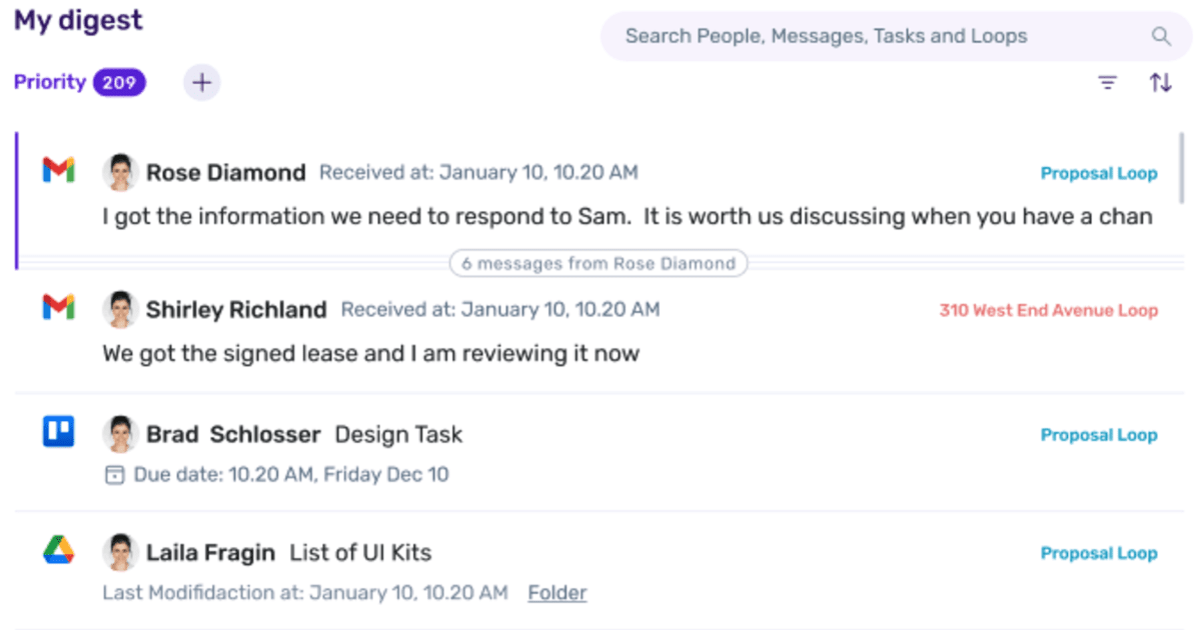This screenshot has height=630, width=1200.
Task: Click Rose Diamond's avatar photo
Action: pyautogui.click(x=120, y=172)
